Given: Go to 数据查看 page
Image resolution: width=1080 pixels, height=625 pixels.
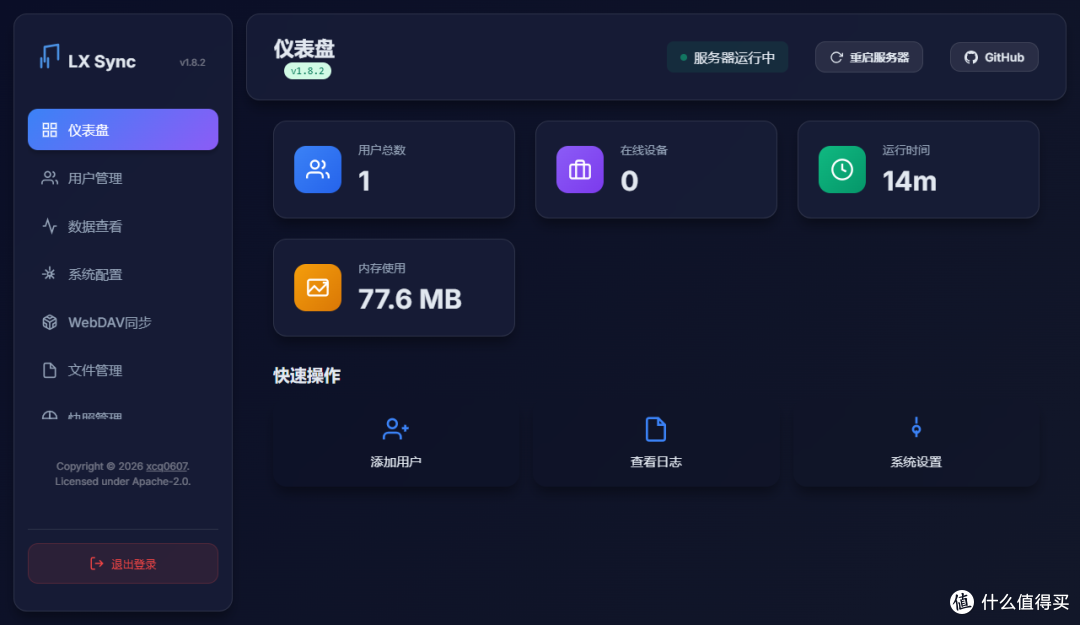Looking at the screenshot, I should coord(123,226).
